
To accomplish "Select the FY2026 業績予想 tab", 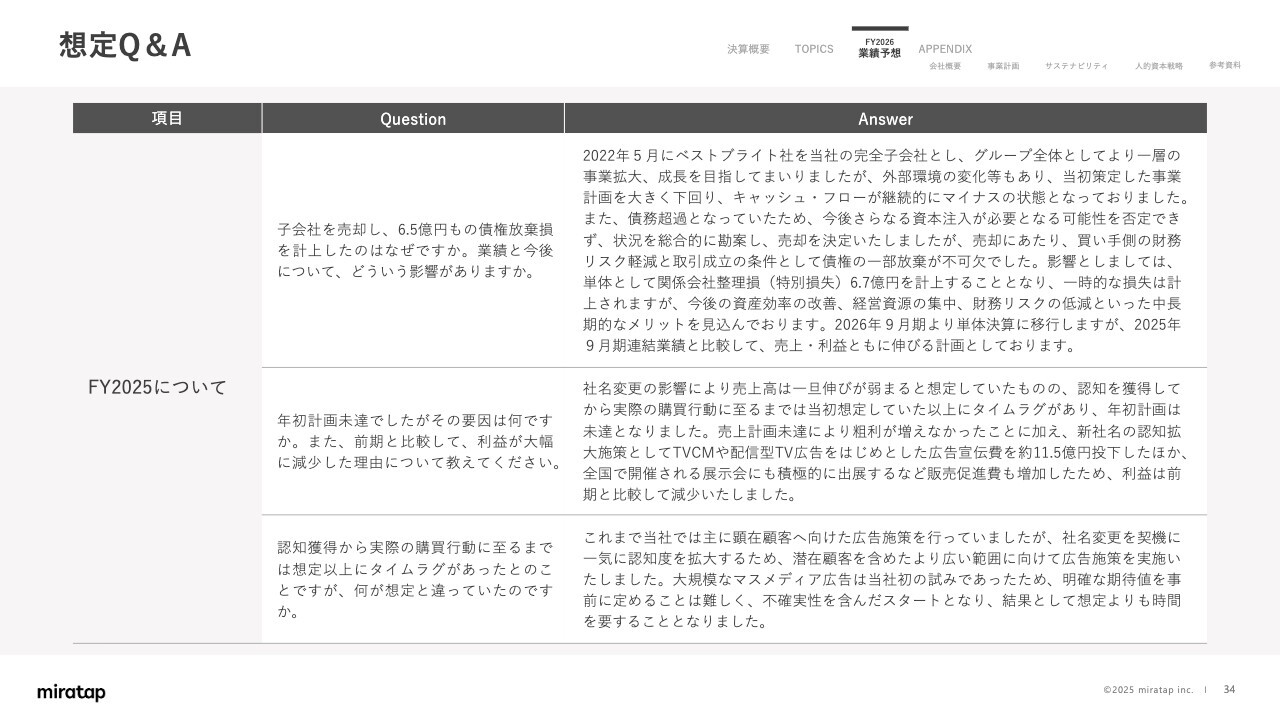I will click(x=879, y=48).
